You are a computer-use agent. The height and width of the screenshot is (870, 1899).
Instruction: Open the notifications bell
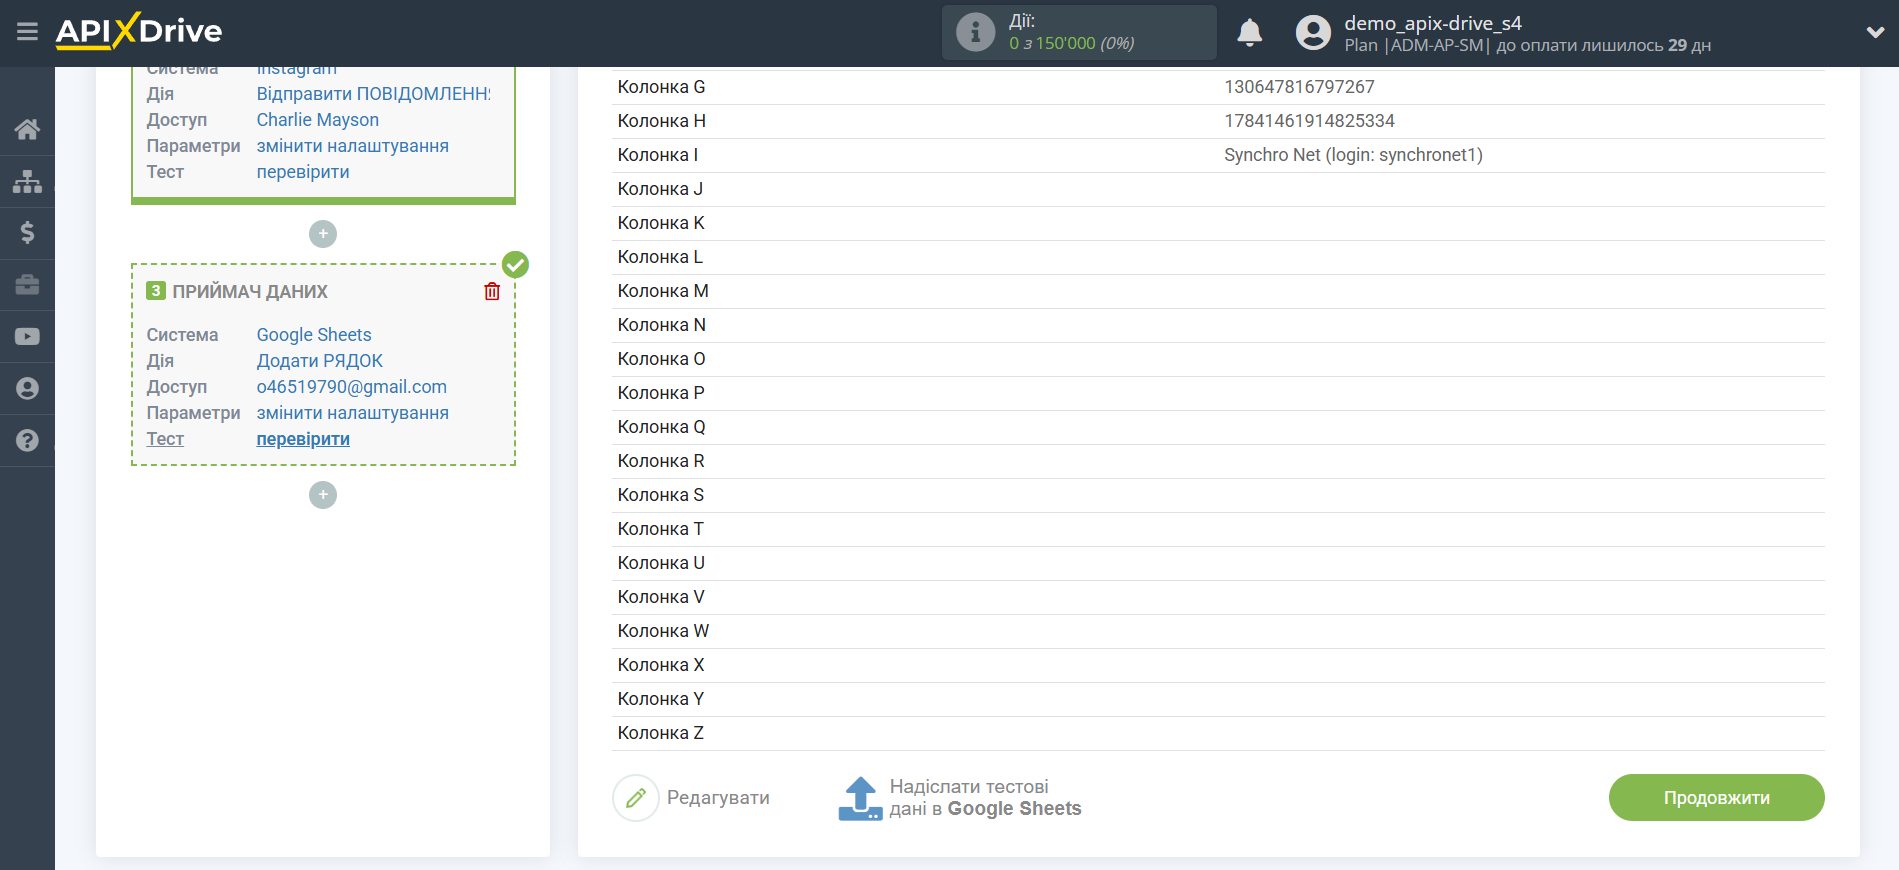pyautogui.click(x=1249, y=33)
